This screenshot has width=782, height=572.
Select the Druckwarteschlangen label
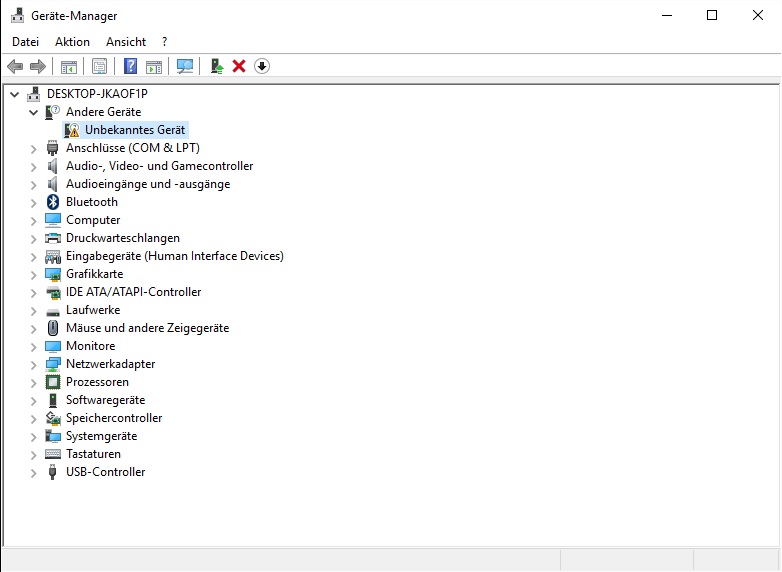tap(123, 238)
